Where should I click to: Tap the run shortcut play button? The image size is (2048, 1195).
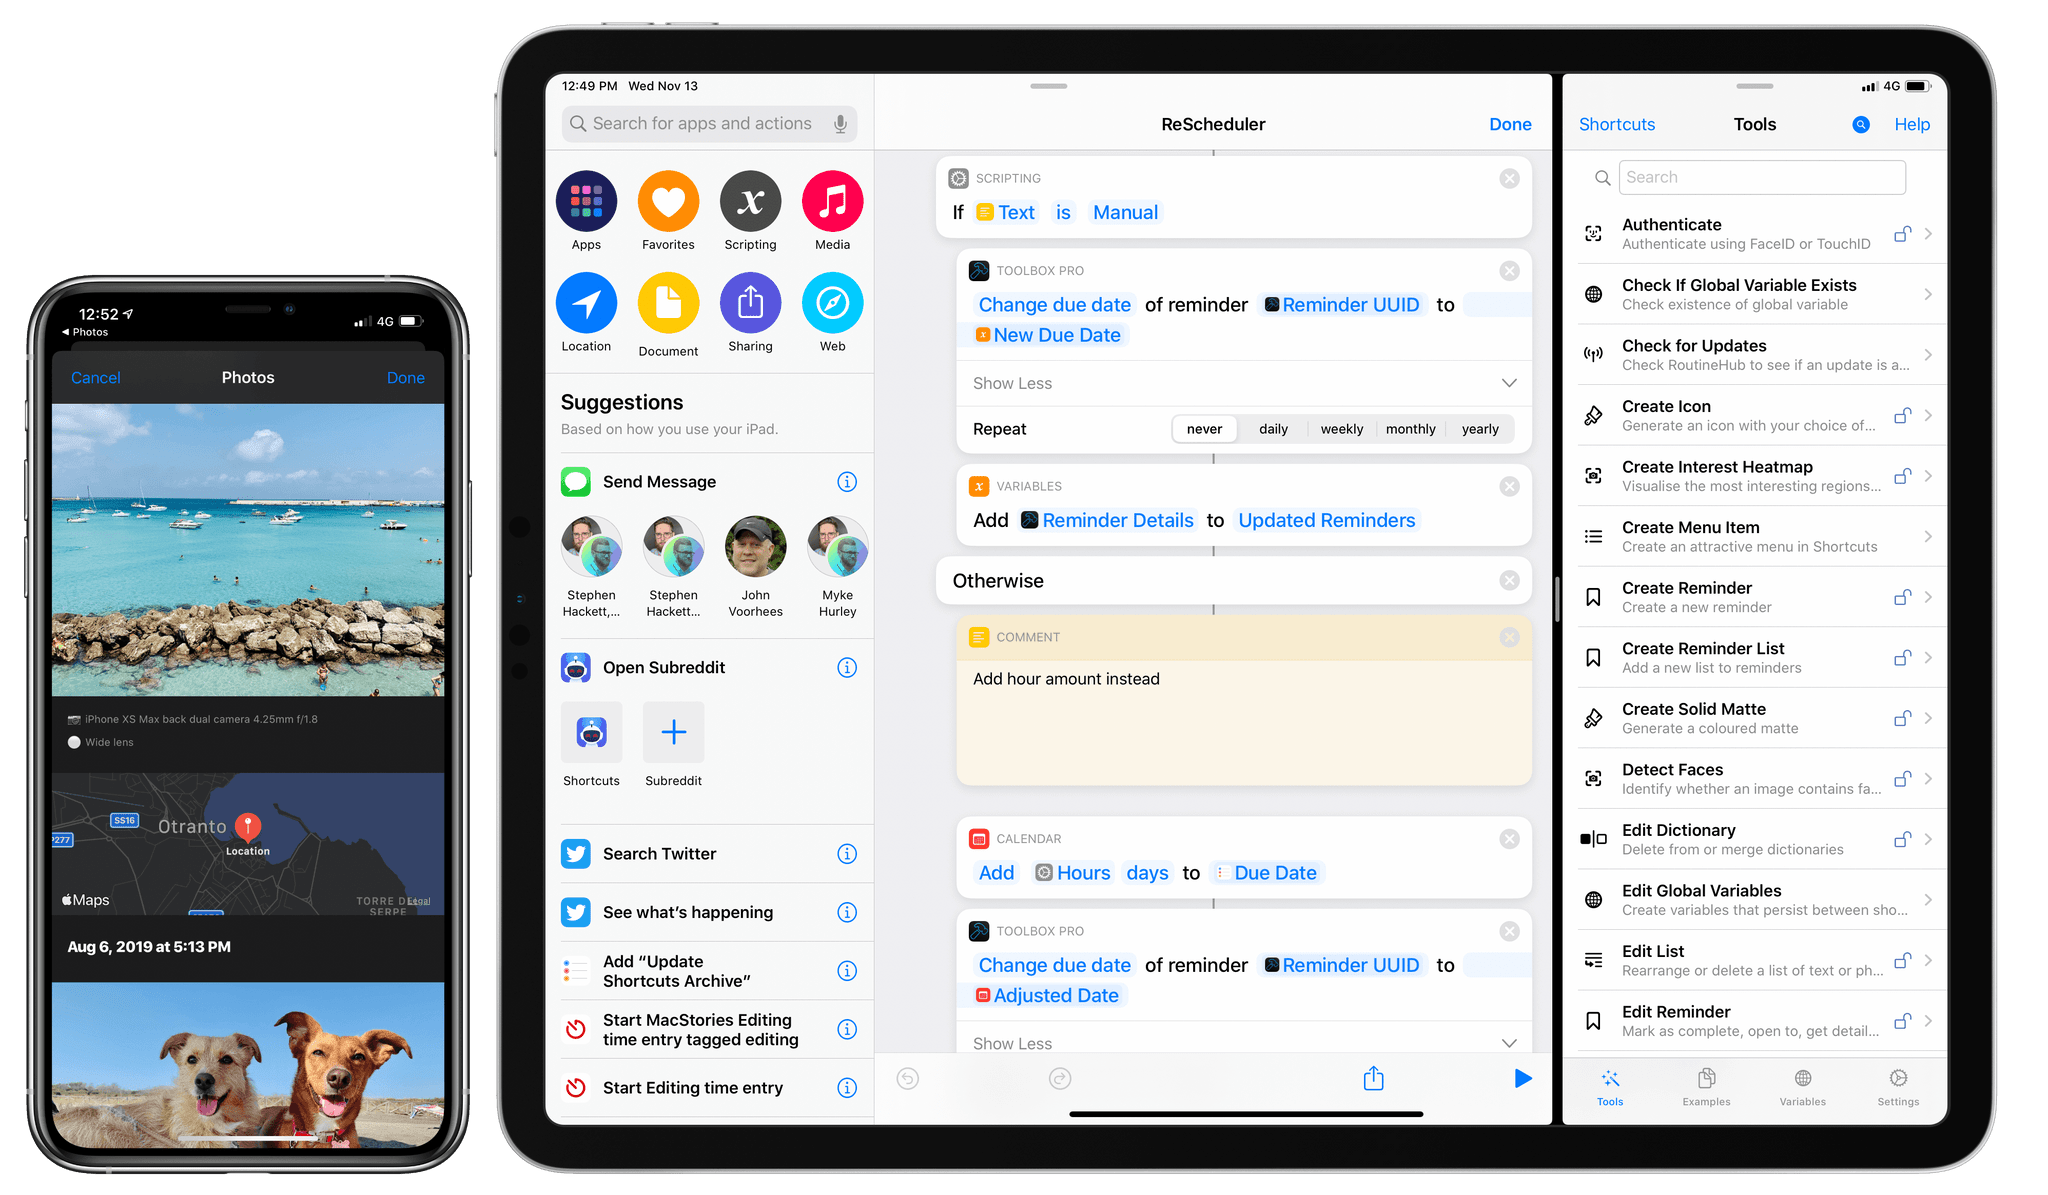pyautogui.click(x=1523, y=1076)
